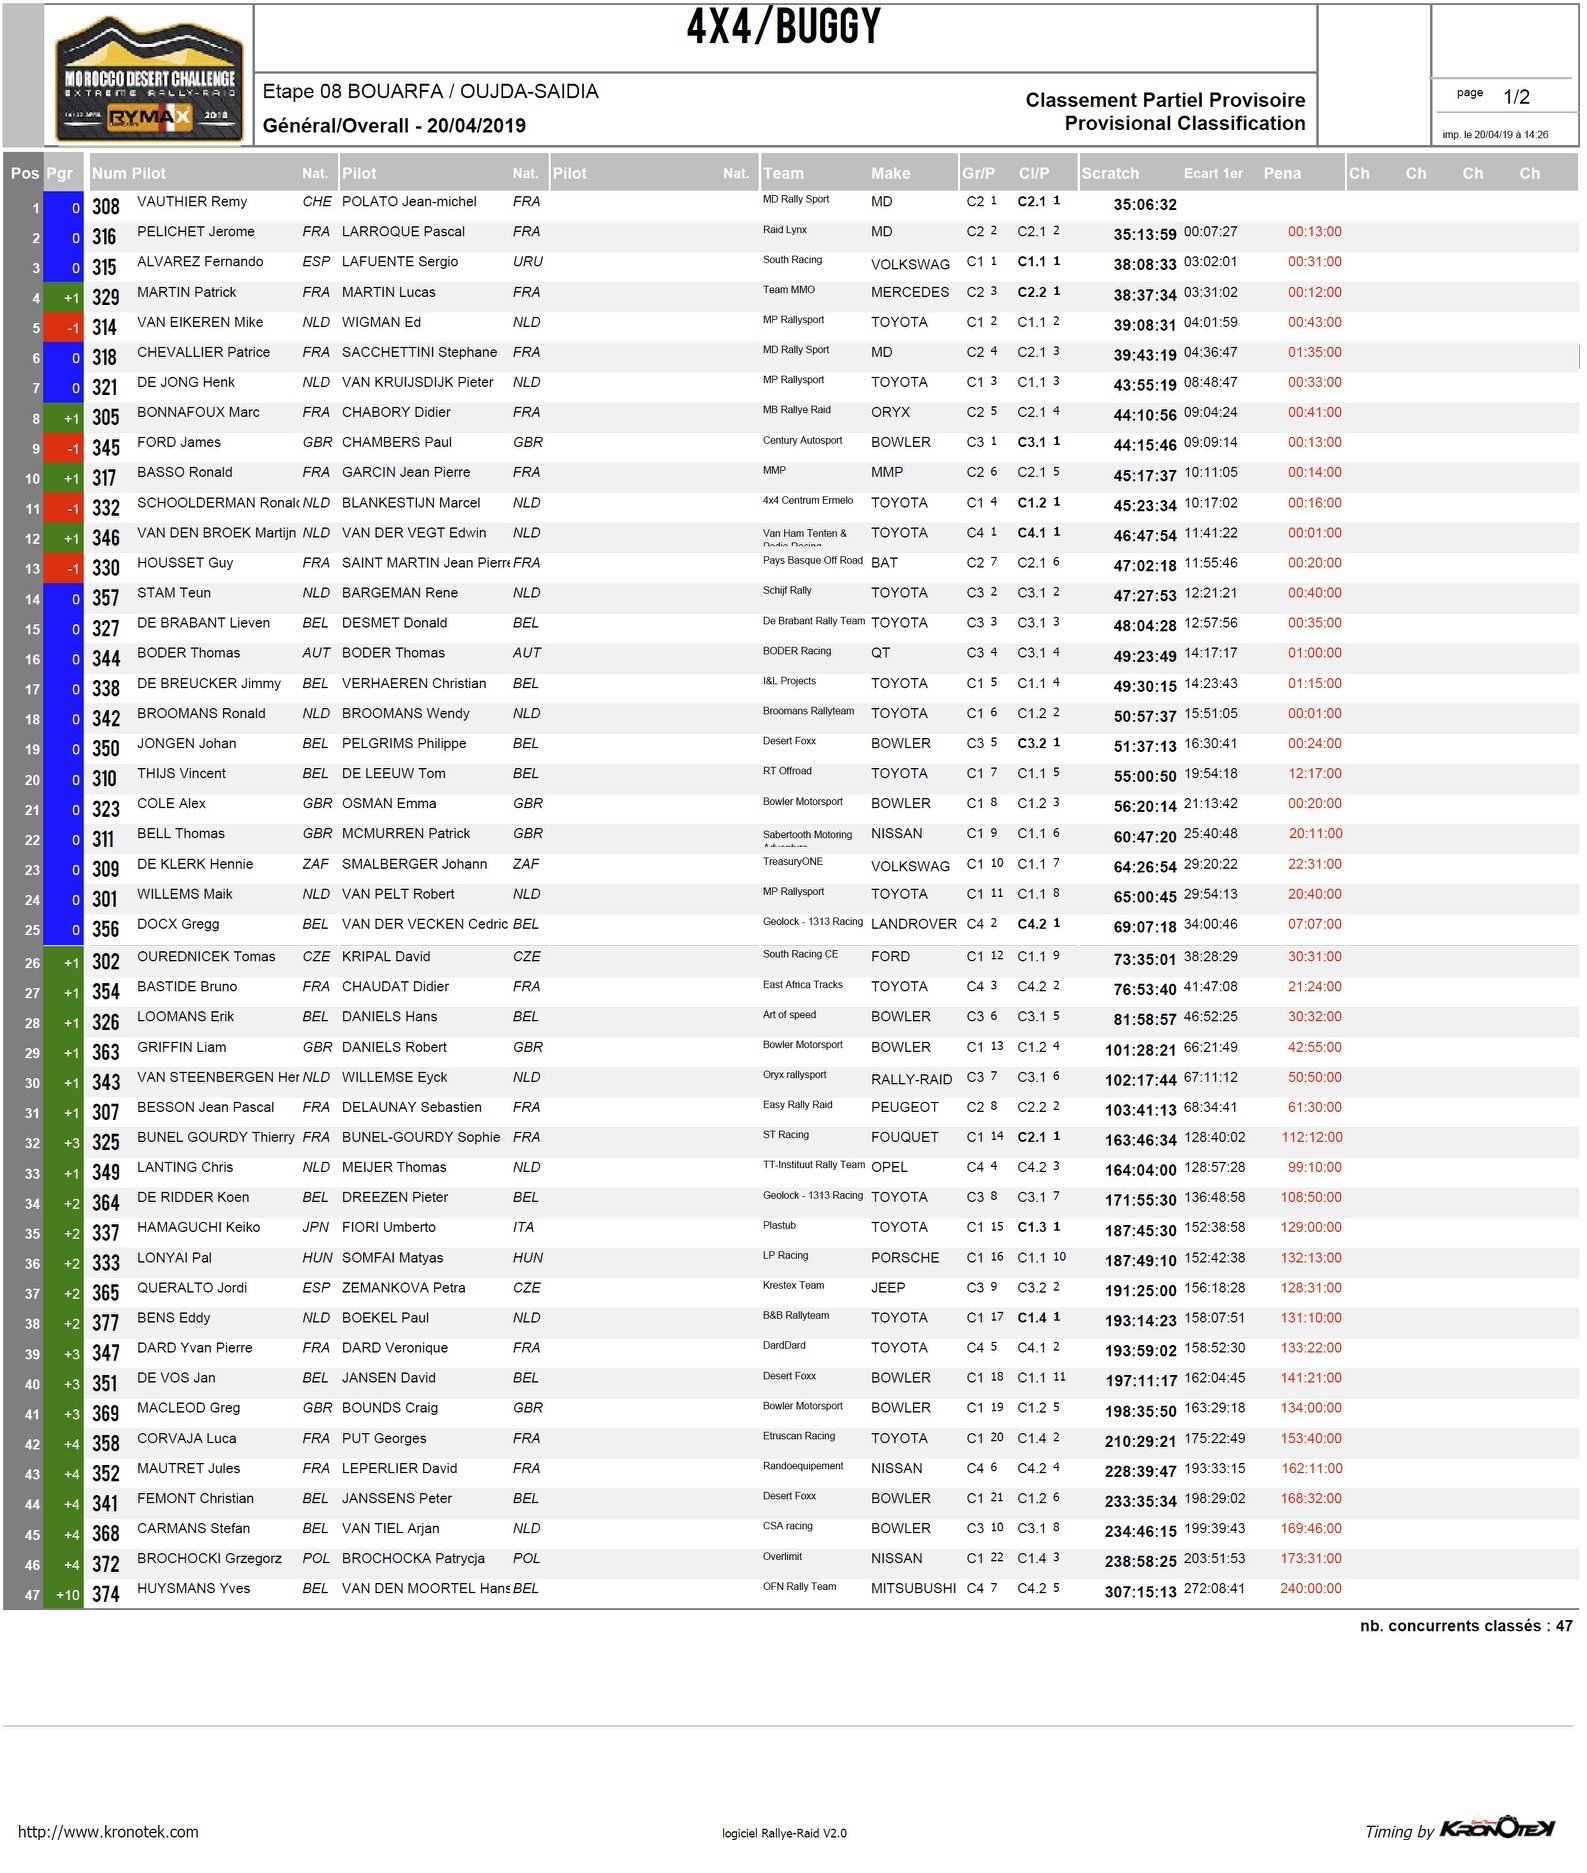
Task: Click scratch time 55:00:50
Action: point(1144,776)
